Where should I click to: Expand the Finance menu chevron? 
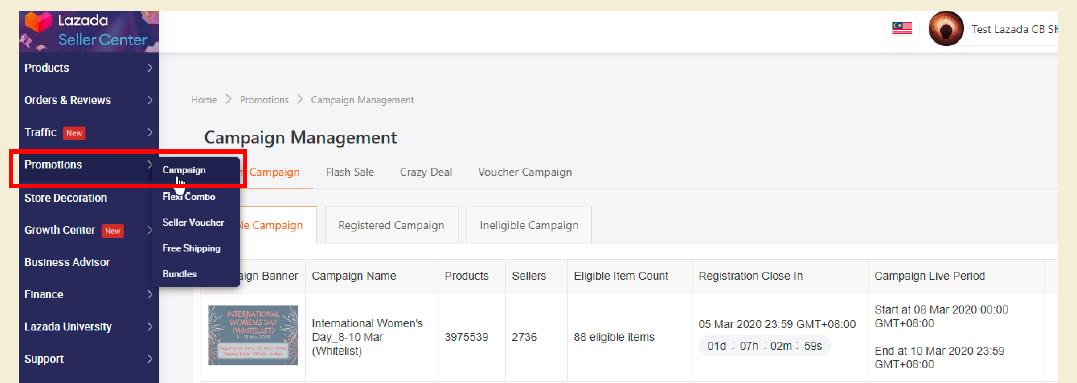pos(150,294)
